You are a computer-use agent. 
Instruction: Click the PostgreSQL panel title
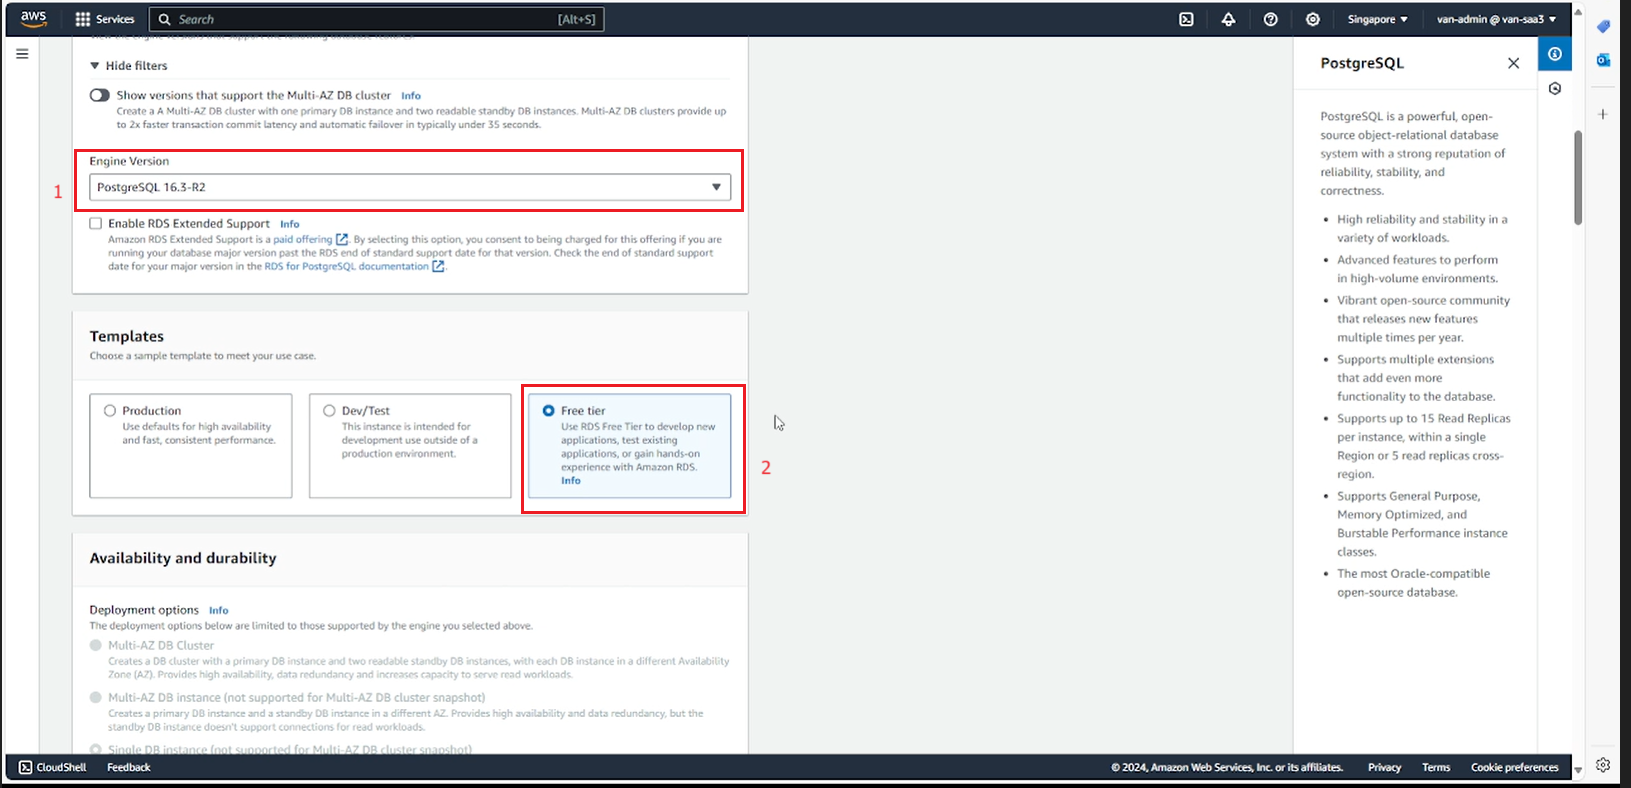(x=1362, y=63)
